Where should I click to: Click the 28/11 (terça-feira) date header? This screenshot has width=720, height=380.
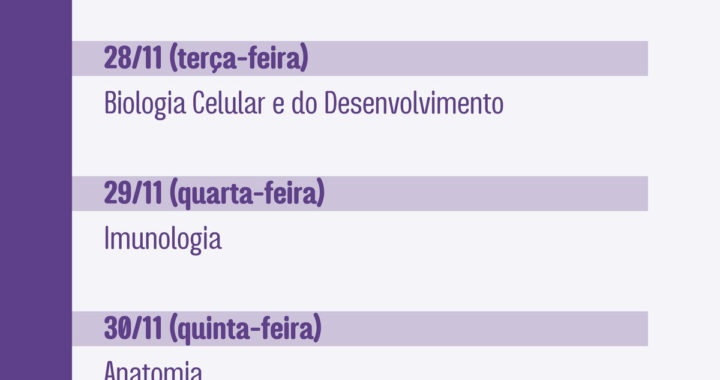(x=360, y=58)
